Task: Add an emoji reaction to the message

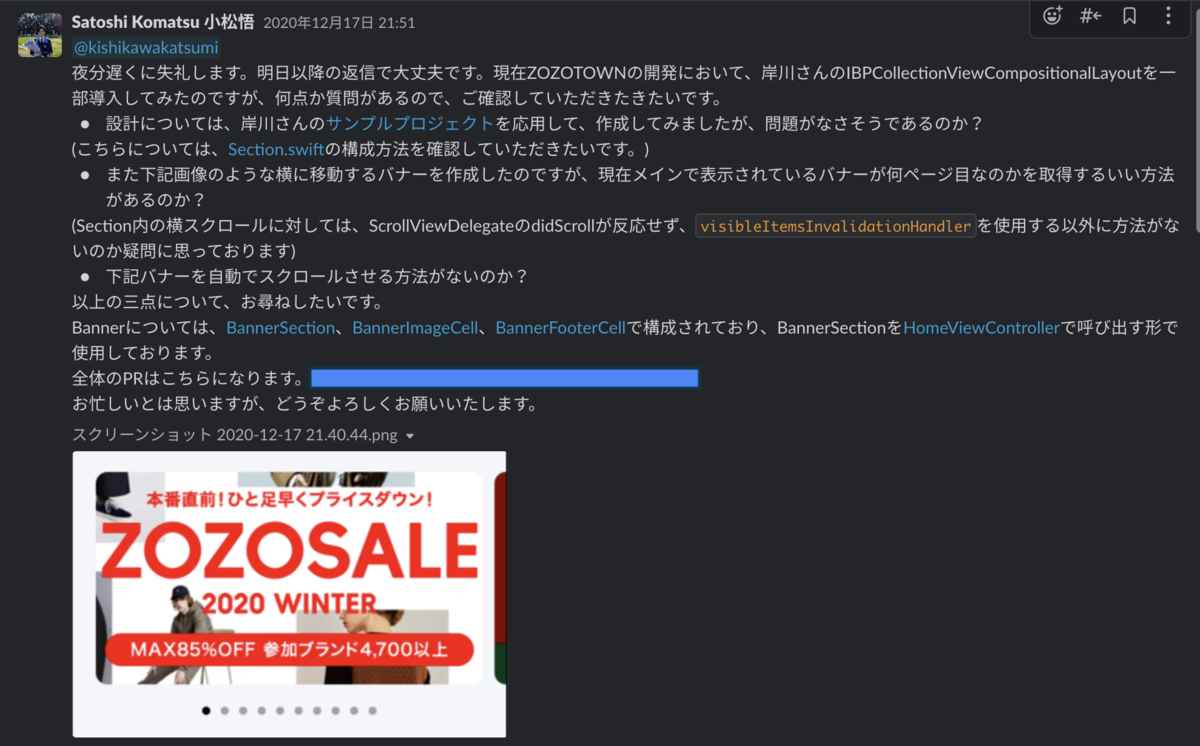Action: pyautogui.click(x=1052, y=16)
